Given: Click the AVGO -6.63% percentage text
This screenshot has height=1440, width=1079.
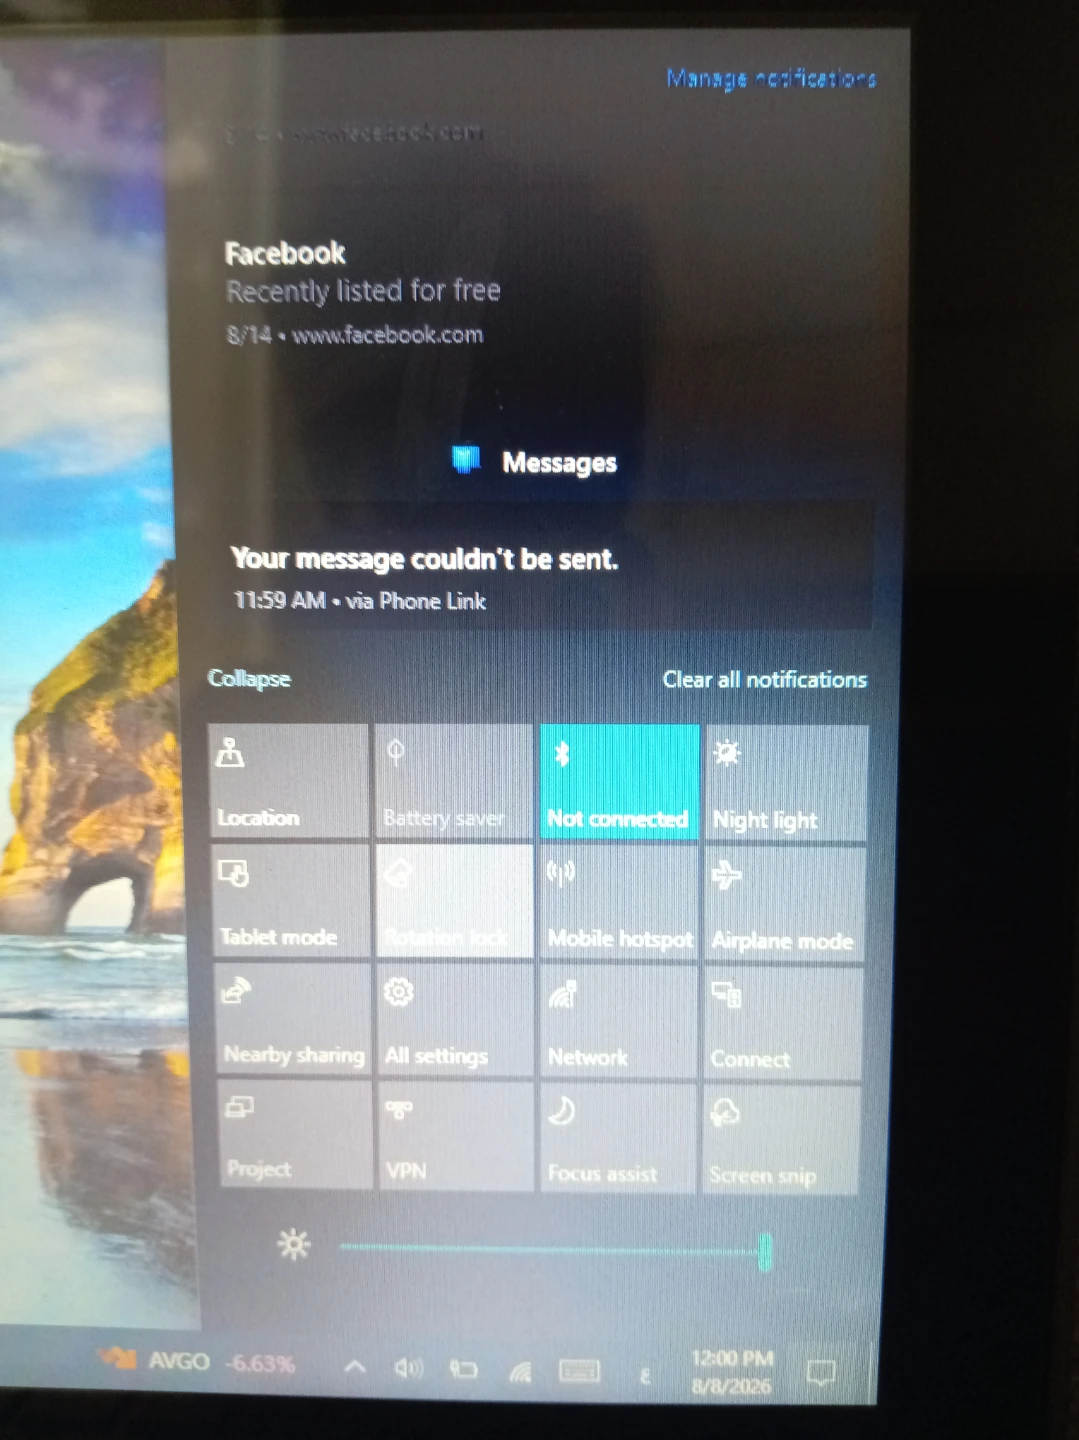Looking at the screenshot, I should pyautogui.click(x=260, y=1363).
